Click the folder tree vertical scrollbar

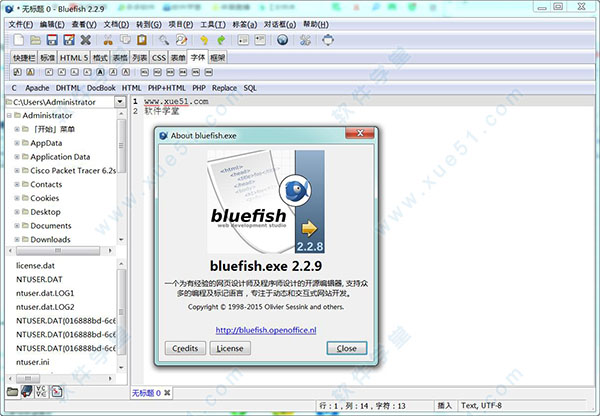coord(121,145)
